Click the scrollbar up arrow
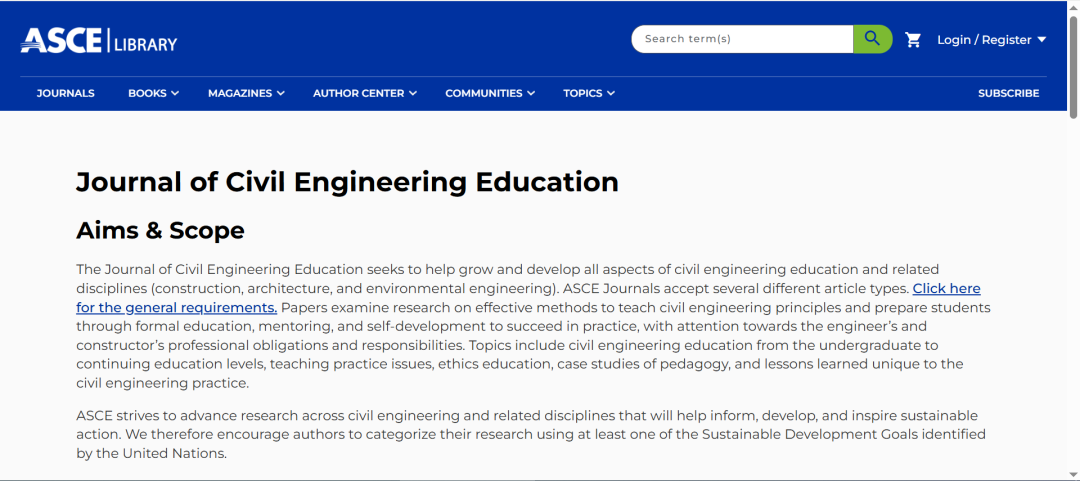Screen dimensions: 1080x481 click(x=1073, y=6)
